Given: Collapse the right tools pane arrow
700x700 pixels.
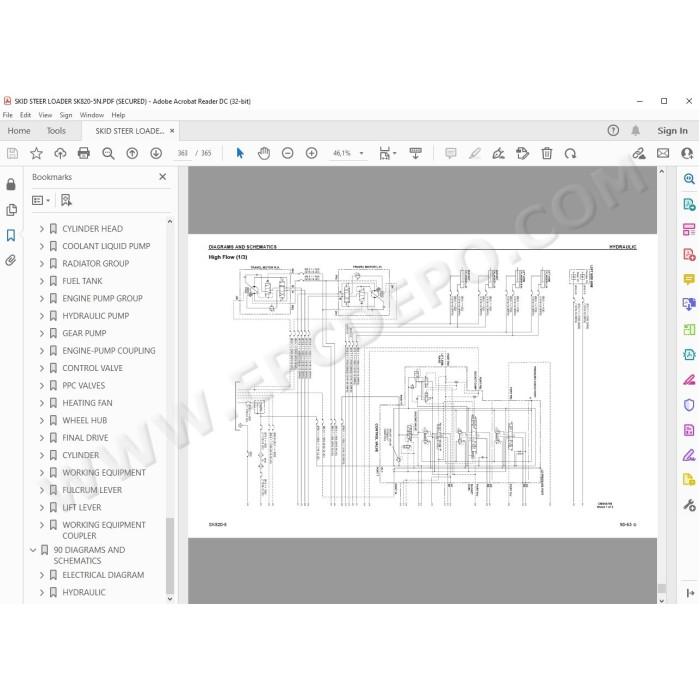Looking at the screenshot, I should (x=690, y=593).
